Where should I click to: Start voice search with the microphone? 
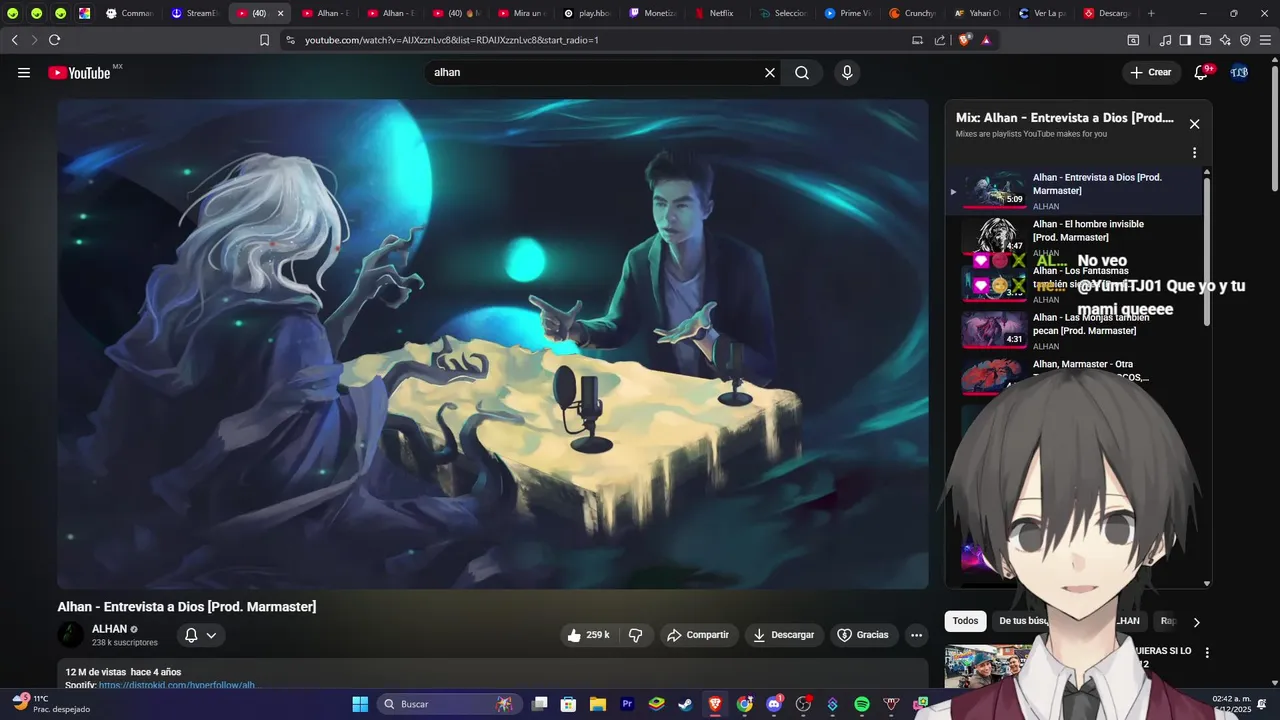[x=847, y=72]
